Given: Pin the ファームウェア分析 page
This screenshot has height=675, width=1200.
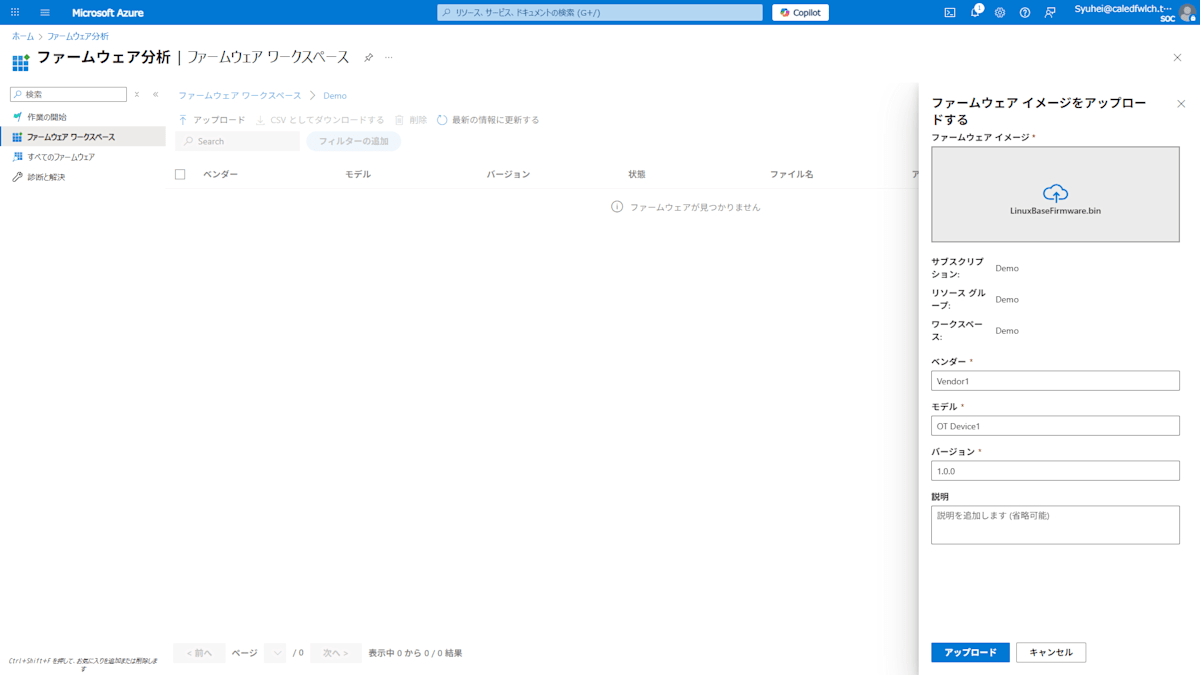Looking at the screenshot, I should point(368,58).
